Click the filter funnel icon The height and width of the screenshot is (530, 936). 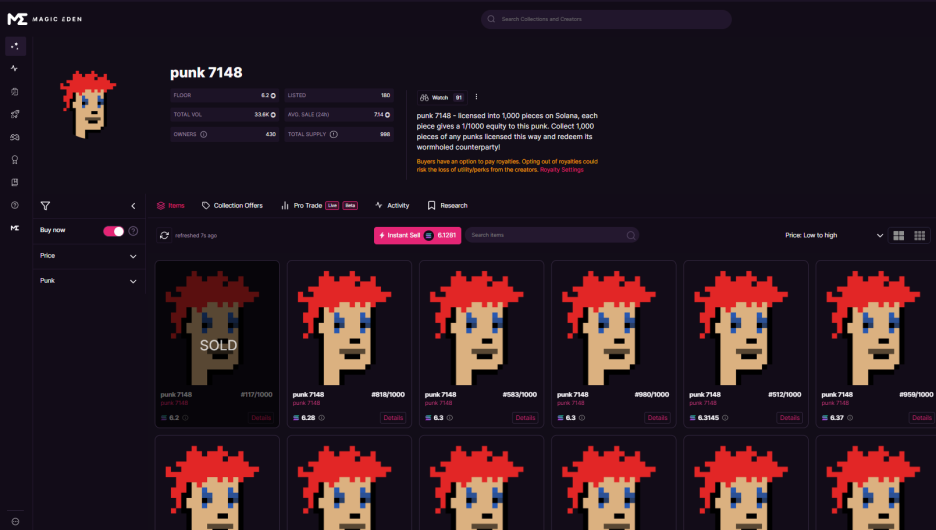[45, 206]
